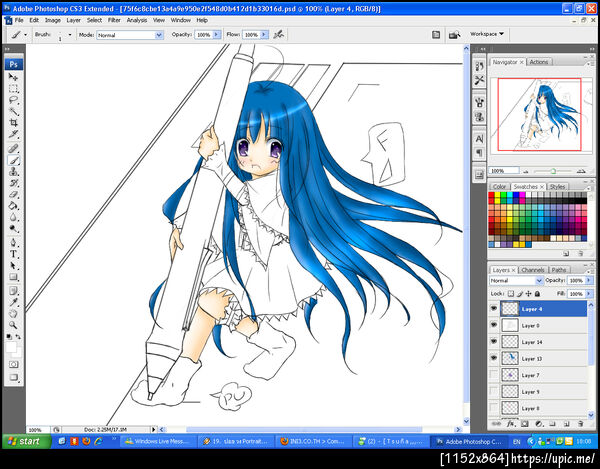Viewport: 600px width, 469px height.
Task: Select the Paint Bucket tool
Action: (13, 206)
